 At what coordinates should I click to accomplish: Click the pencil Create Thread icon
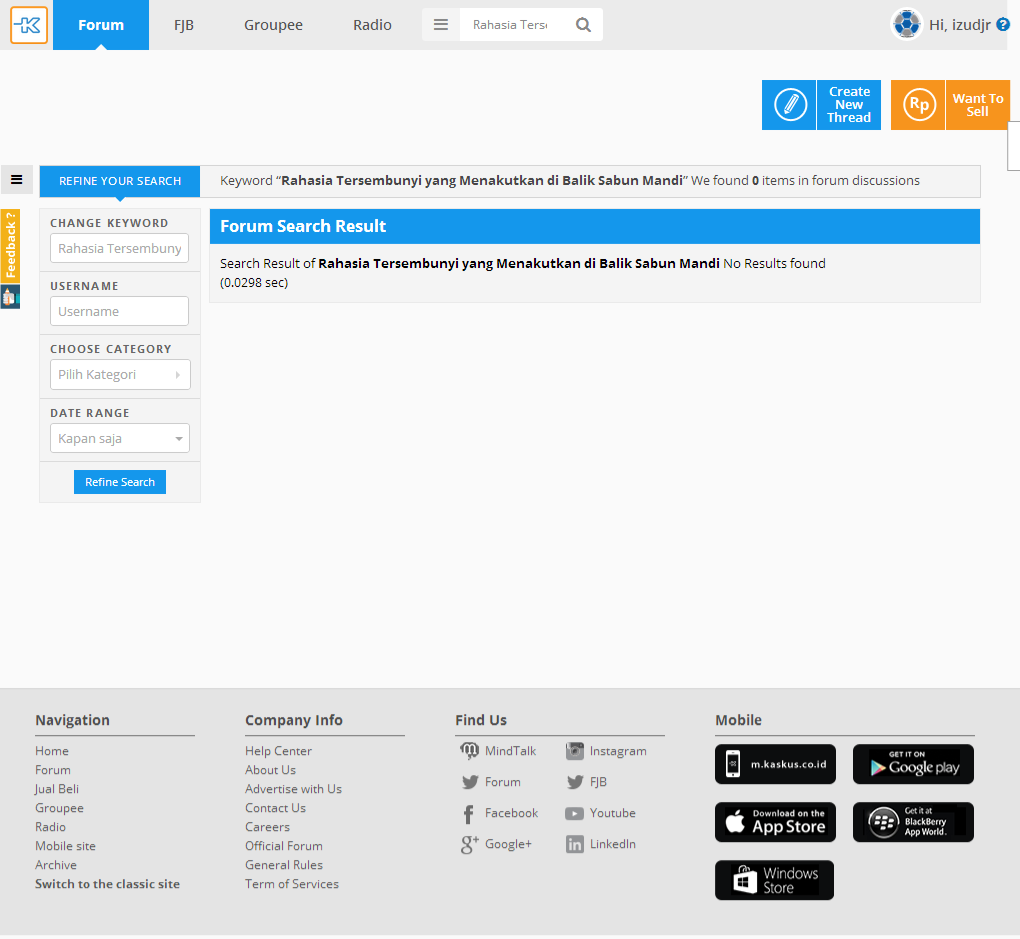[x=789, y=105]
